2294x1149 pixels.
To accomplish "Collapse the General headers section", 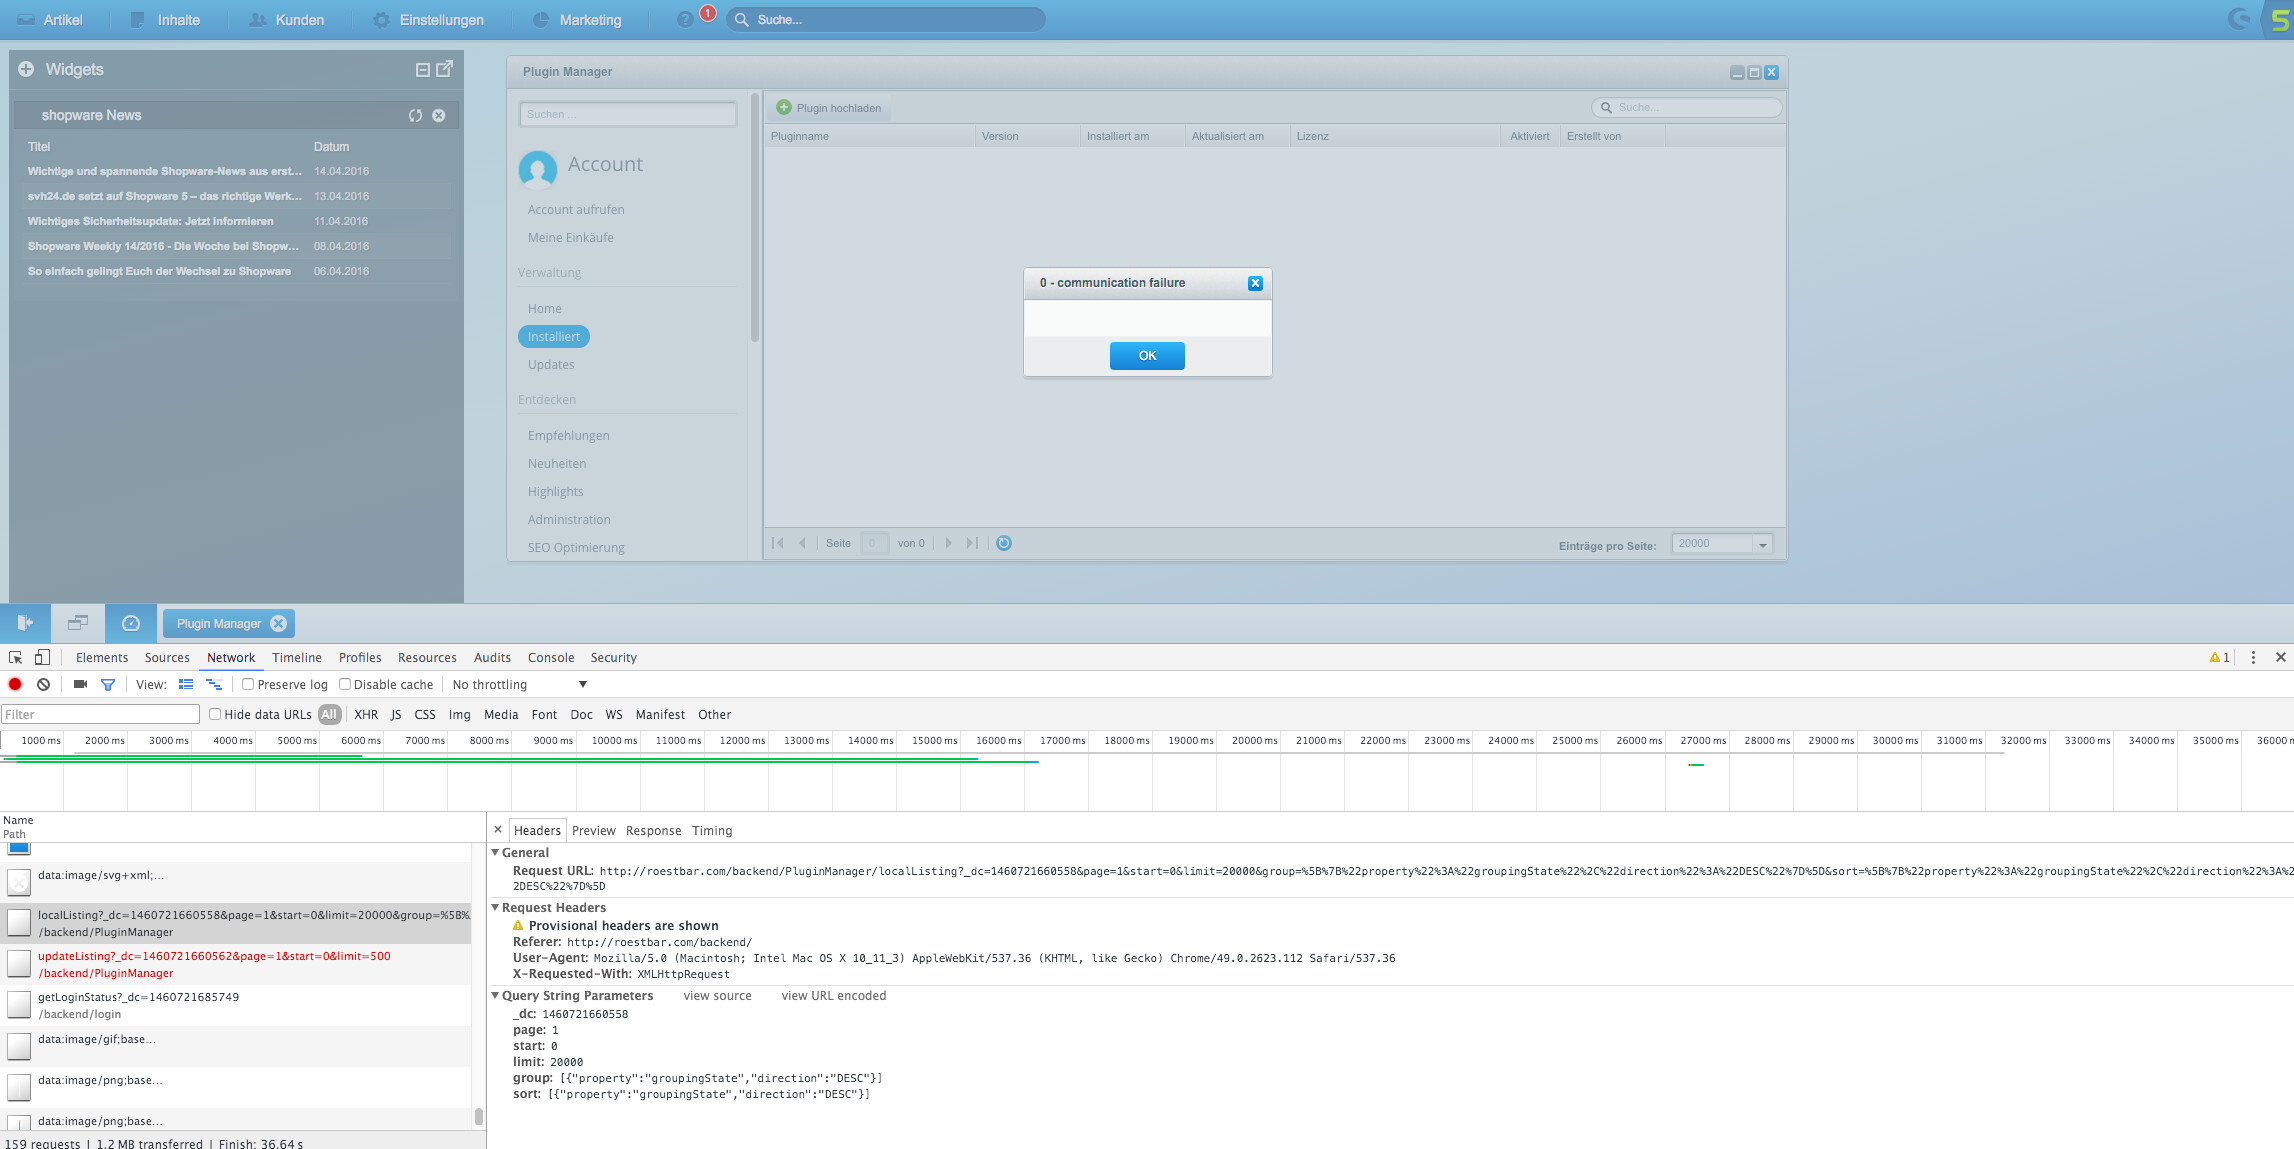I will point(495,852).
